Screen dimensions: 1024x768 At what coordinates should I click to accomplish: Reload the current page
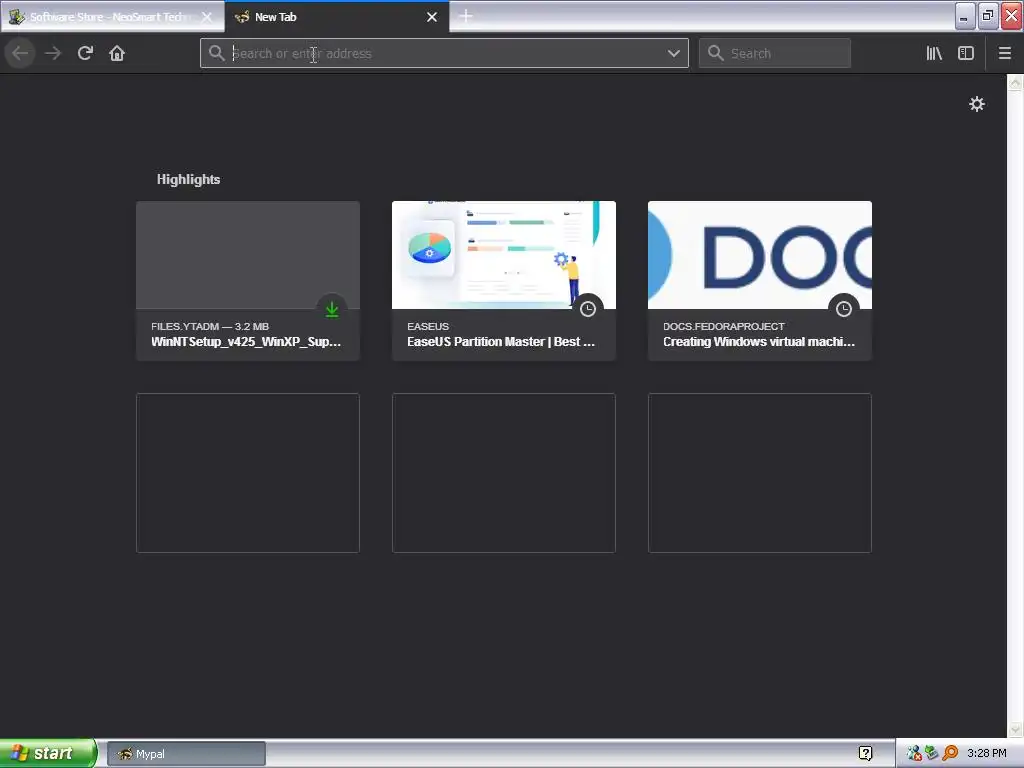(x=85, y=53)
